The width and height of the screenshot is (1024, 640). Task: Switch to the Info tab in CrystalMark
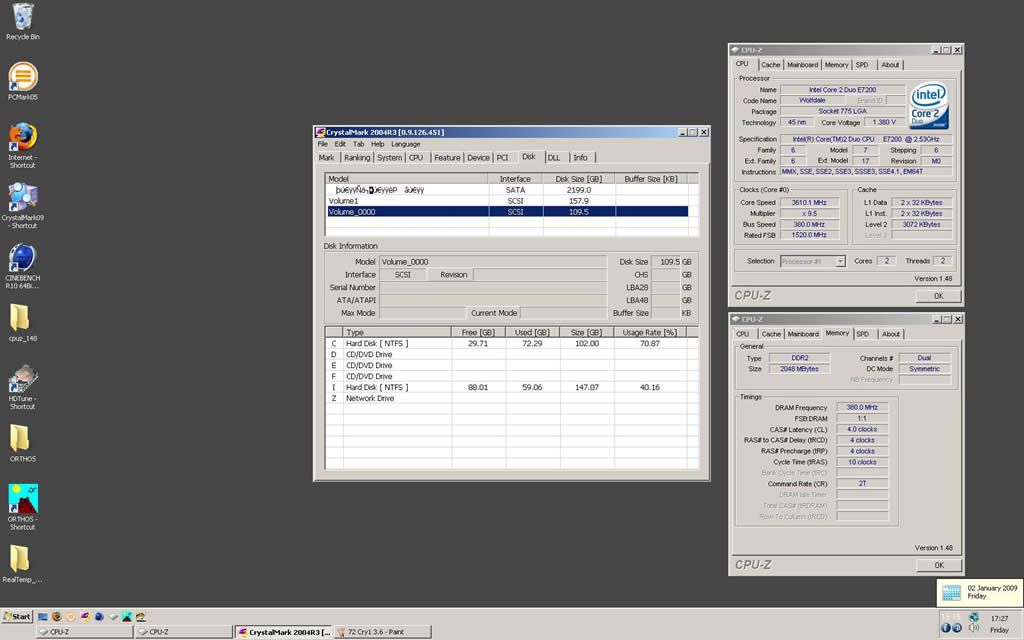tap(581, 157)
